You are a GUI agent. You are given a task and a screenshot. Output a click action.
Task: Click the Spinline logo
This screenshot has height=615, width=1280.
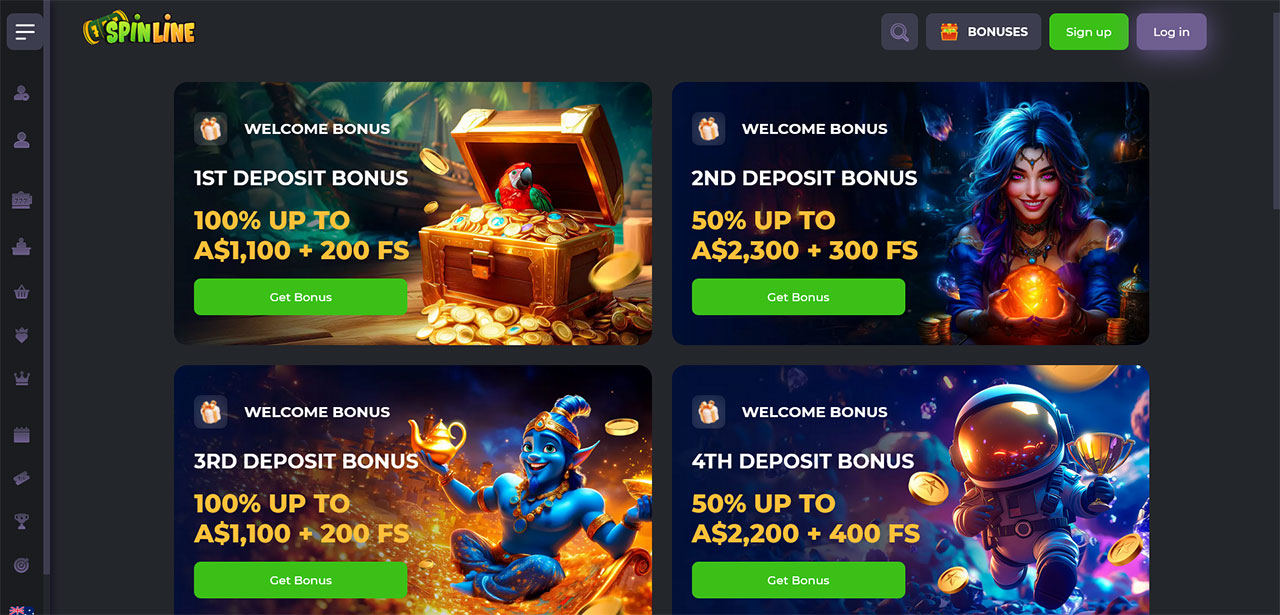click(x=139, y=29)
